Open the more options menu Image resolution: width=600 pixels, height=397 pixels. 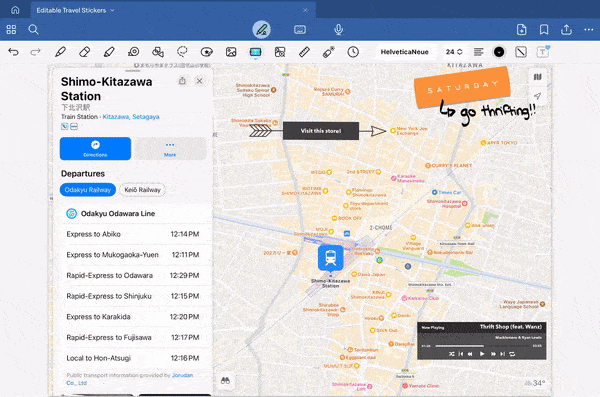coord(589,29)
